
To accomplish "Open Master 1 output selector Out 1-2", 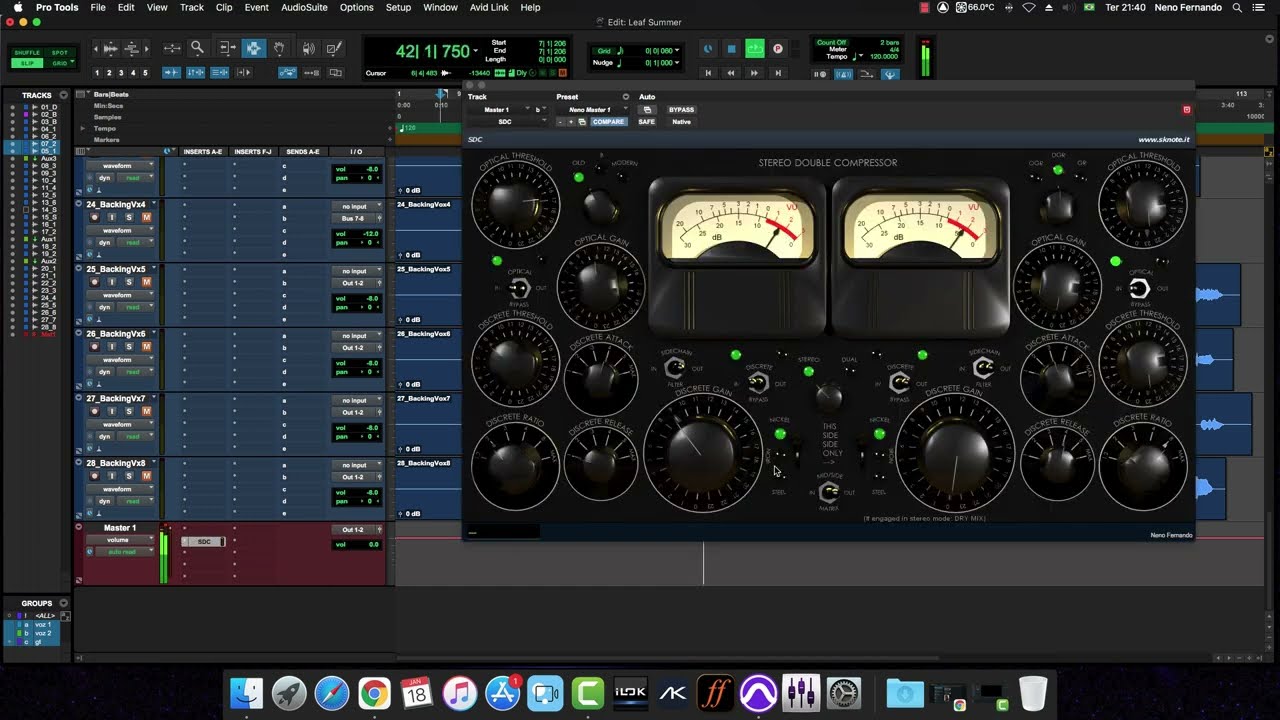I will (355, 530).
